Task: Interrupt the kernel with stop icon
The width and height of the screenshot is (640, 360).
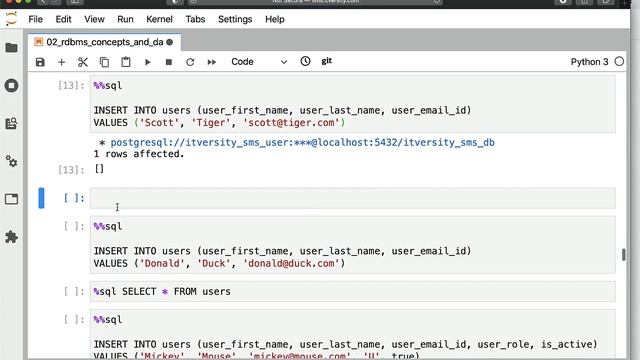Action: click(x=169, y=62)
